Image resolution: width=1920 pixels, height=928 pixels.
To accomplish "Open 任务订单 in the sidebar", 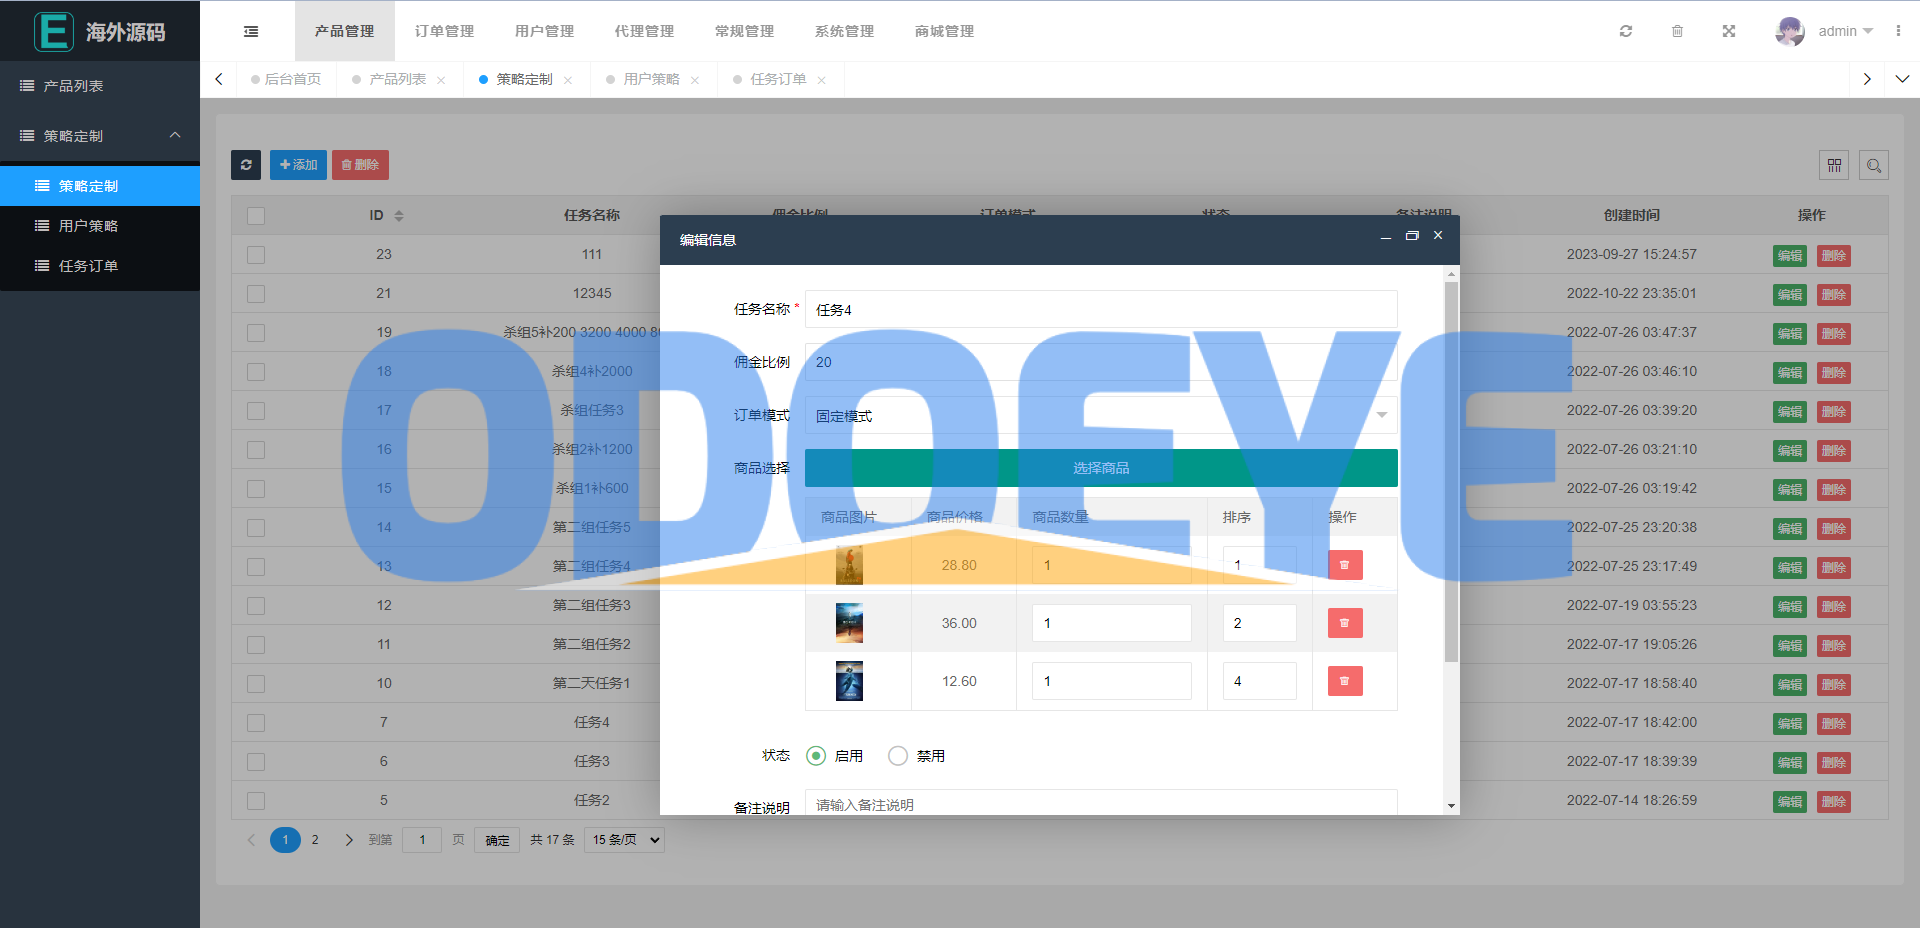I will 100,266.
